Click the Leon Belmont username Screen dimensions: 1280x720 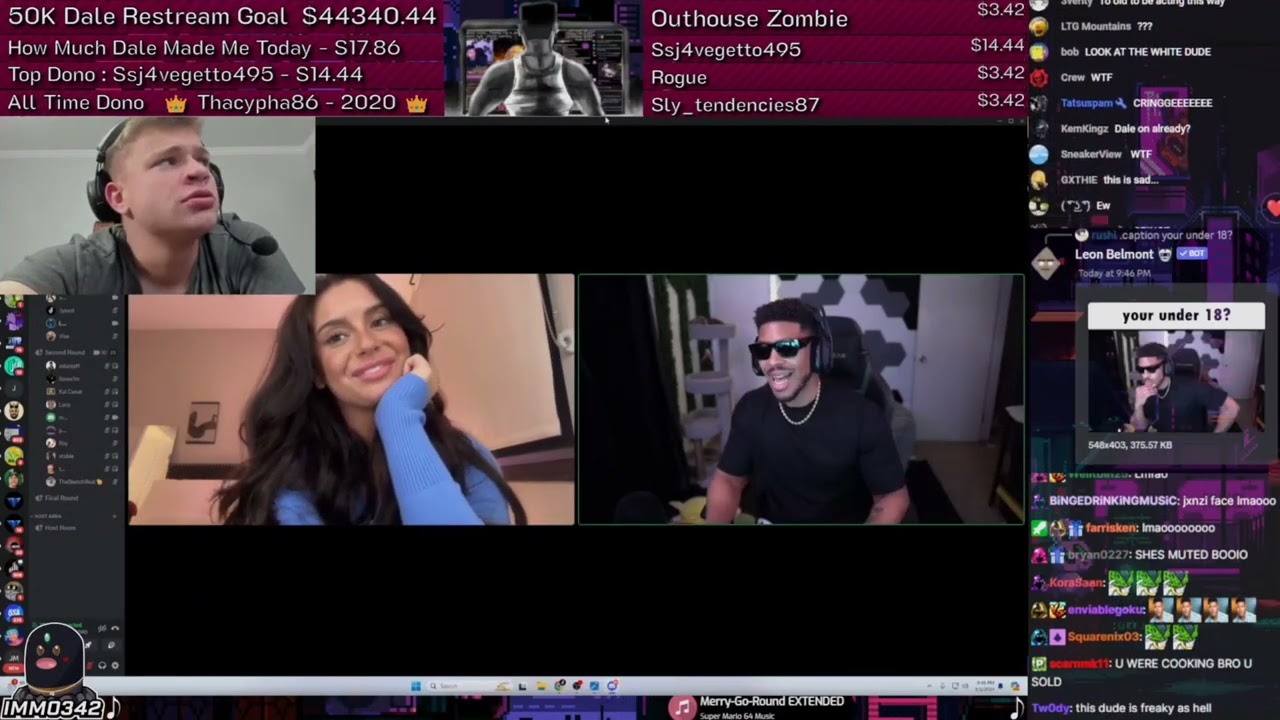tap(1114, 254)
